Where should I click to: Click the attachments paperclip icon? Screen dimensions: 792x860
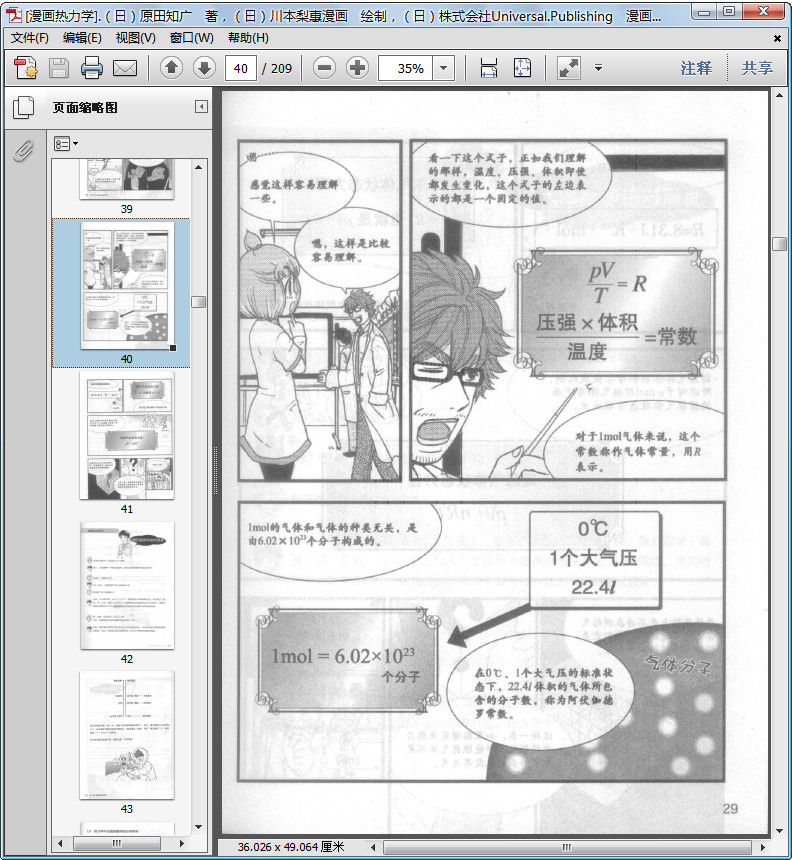tap(24, 151)
